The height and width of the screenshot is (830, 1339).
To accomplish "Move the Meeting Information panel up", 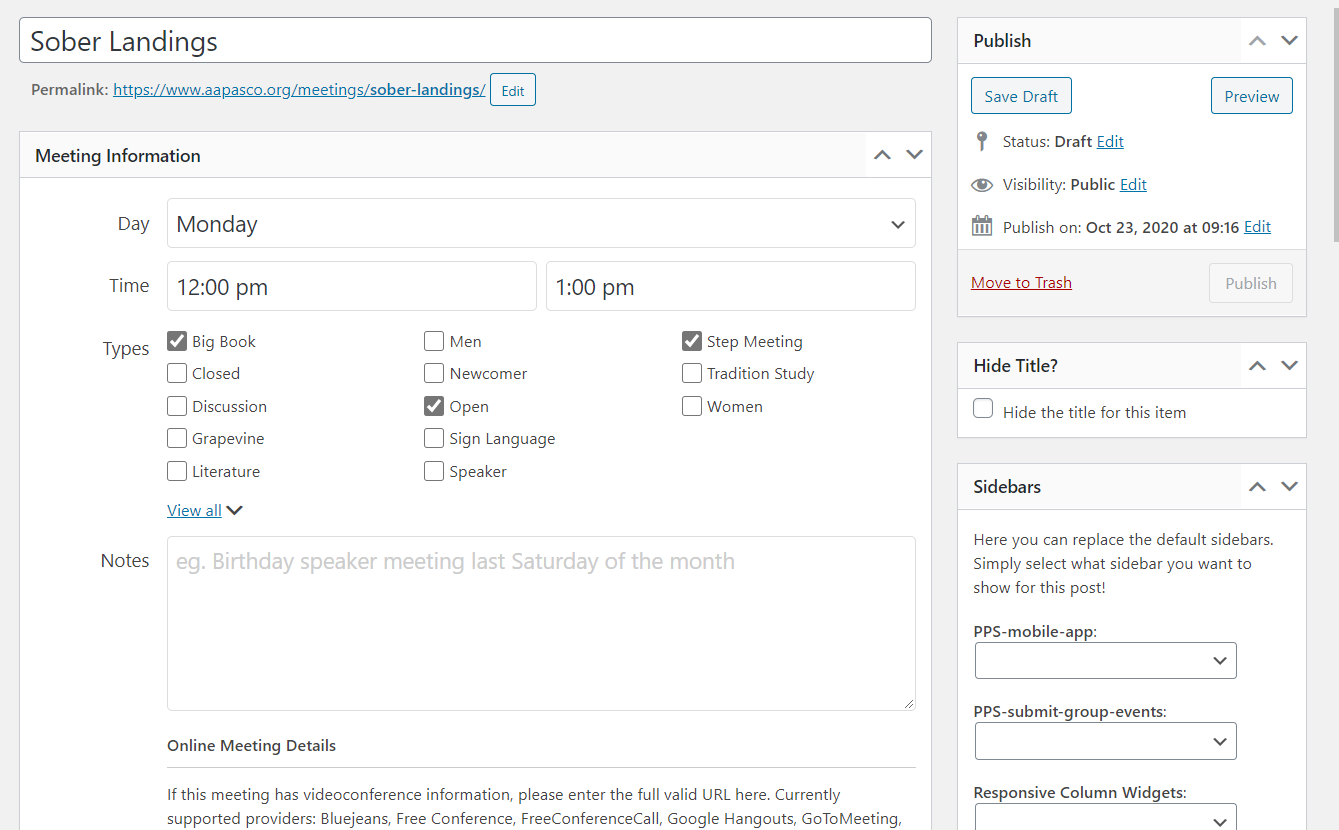I will tap(882, 155).
